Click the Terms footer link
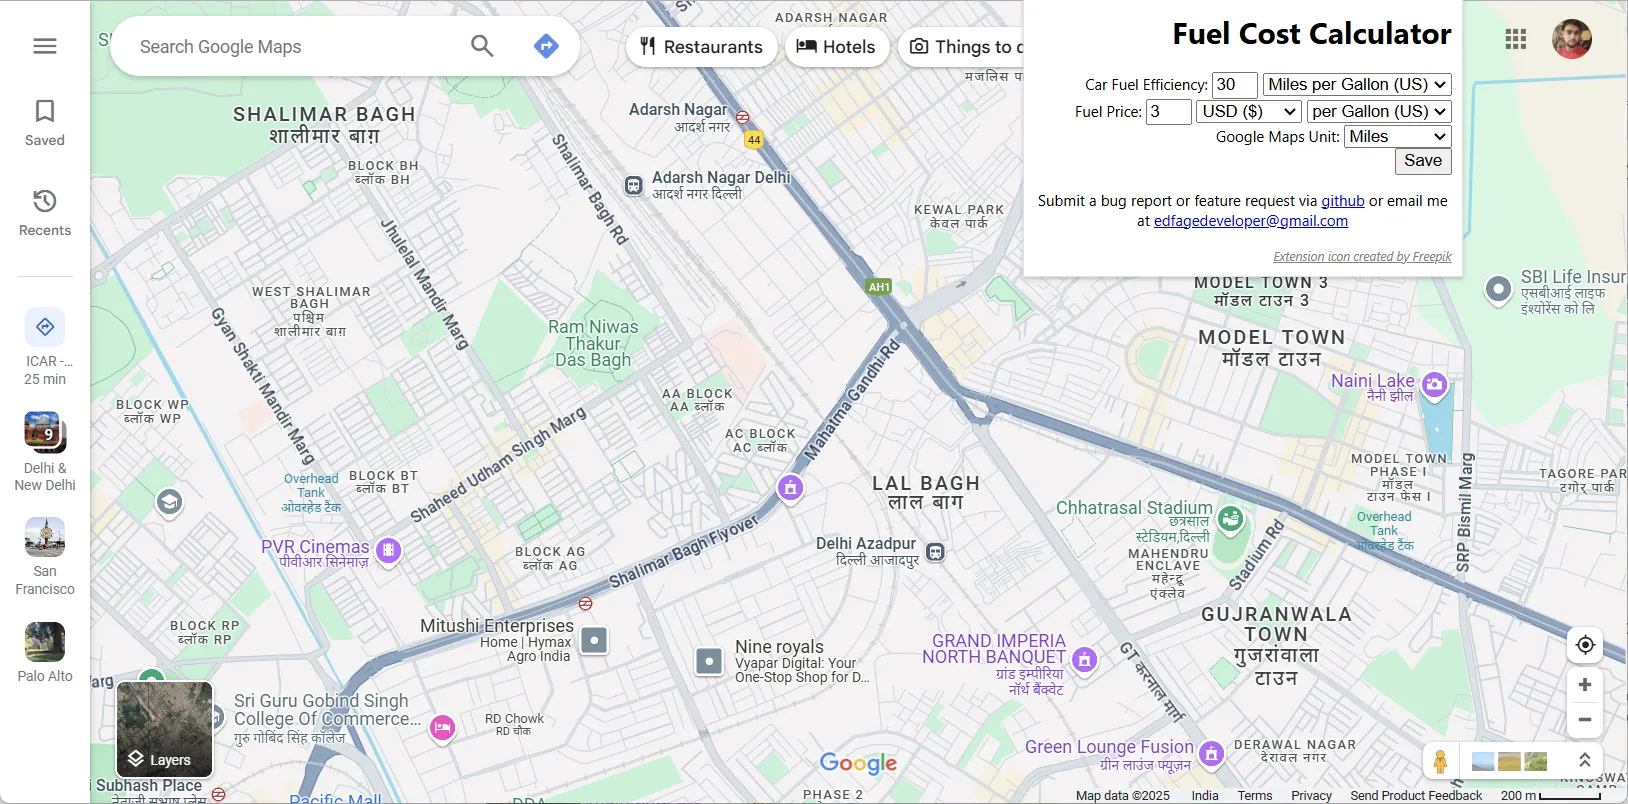Image resolution: width=1628 pixels, height=804 pixels. click(1255, 796)
